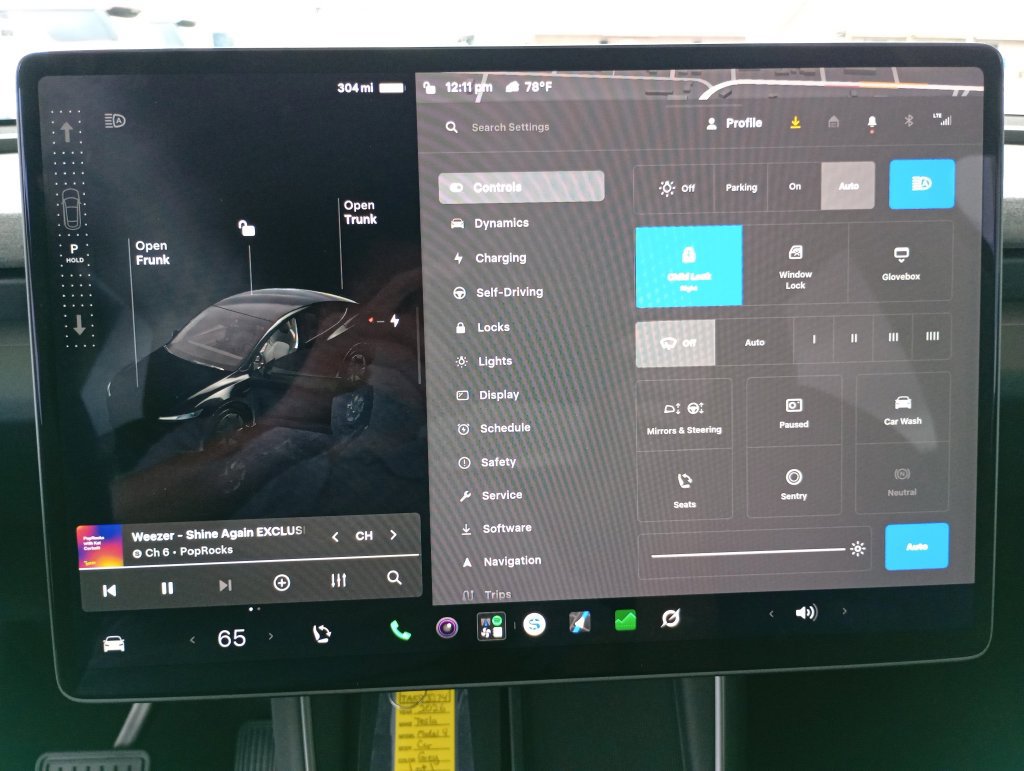The height and width of the screenshot is (771, 1024).
Task: Open the dashcam camera app icon
Action: [x=447, y=627]
